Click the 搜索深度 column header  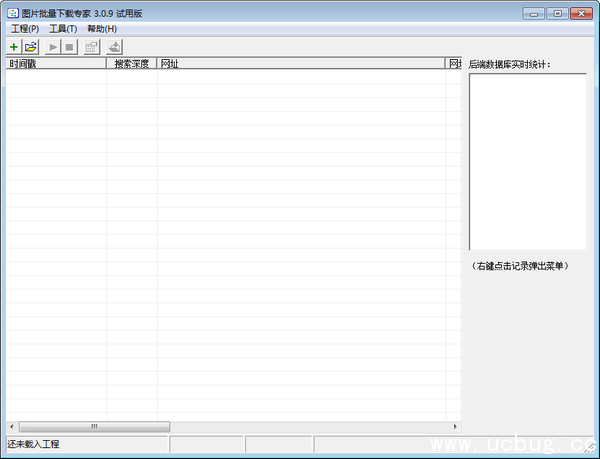point(132,64)
